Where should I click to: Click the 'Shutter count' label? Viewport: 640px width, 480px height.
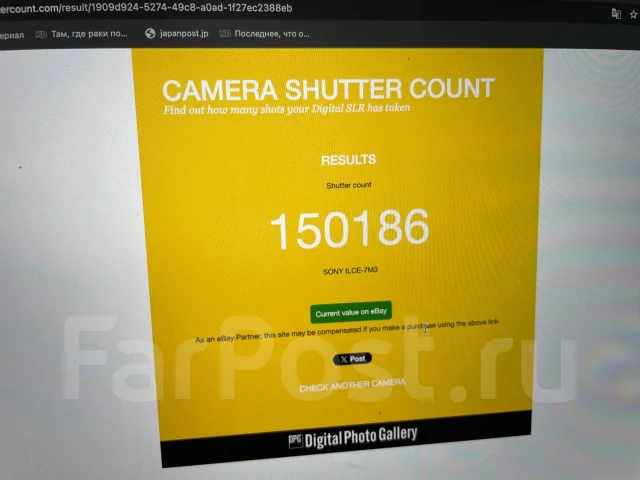click(349, 185)
